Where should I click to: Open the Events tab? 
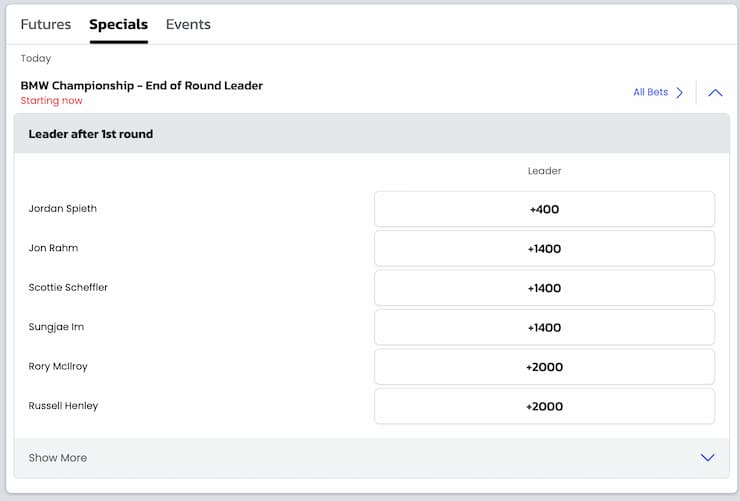(188, 25)
